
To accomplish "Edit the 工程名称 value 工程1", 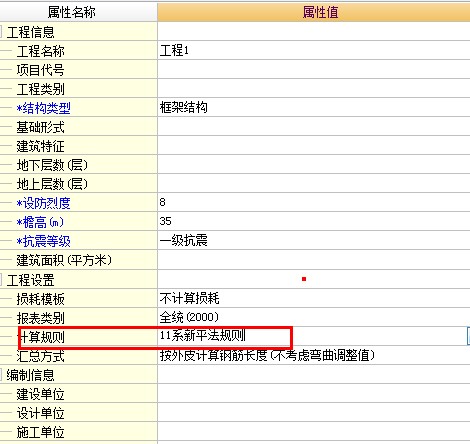I will point(314,51).
